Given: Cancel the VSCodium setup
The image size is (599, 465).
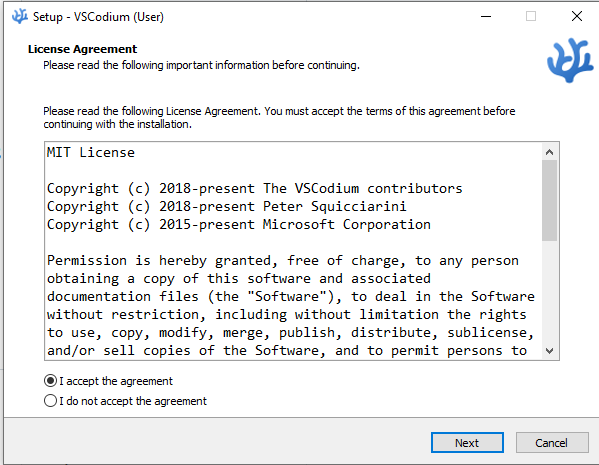Looking at the screenshot, I should pos(552,442).
